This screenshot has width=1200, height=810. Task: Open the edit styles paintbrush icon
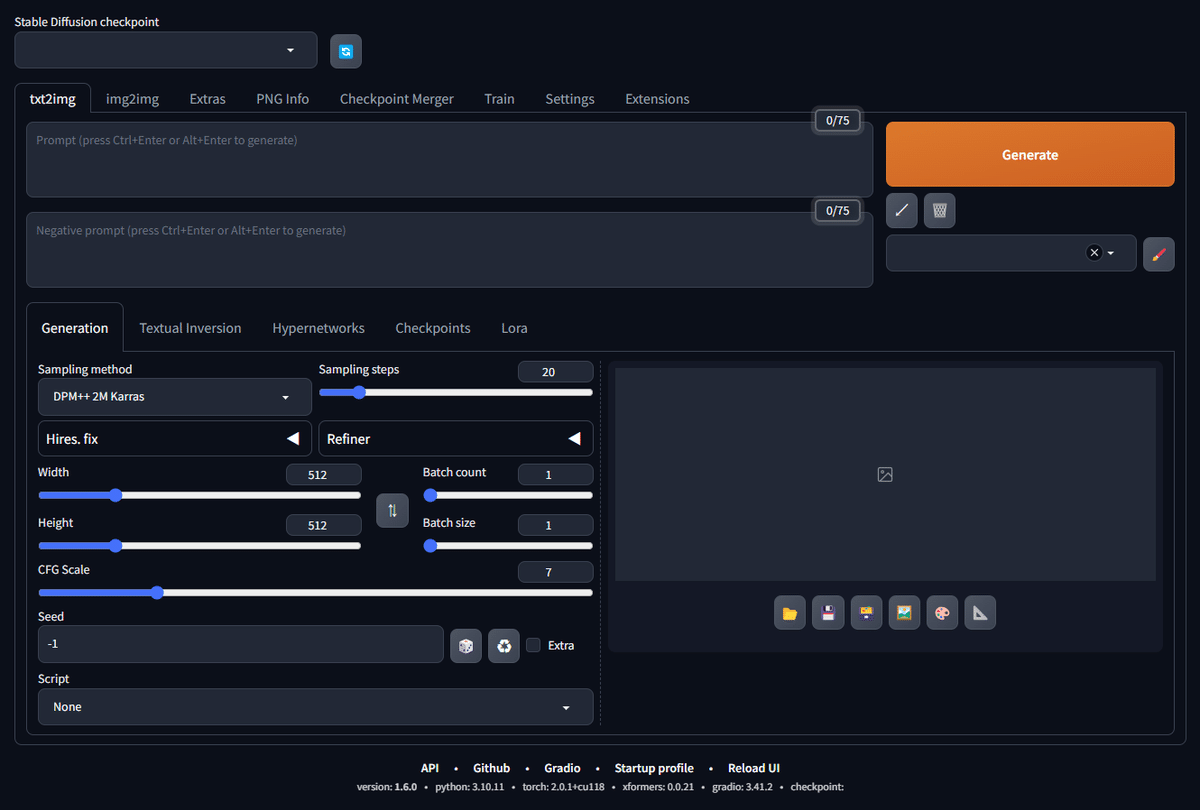(1159, 254)
